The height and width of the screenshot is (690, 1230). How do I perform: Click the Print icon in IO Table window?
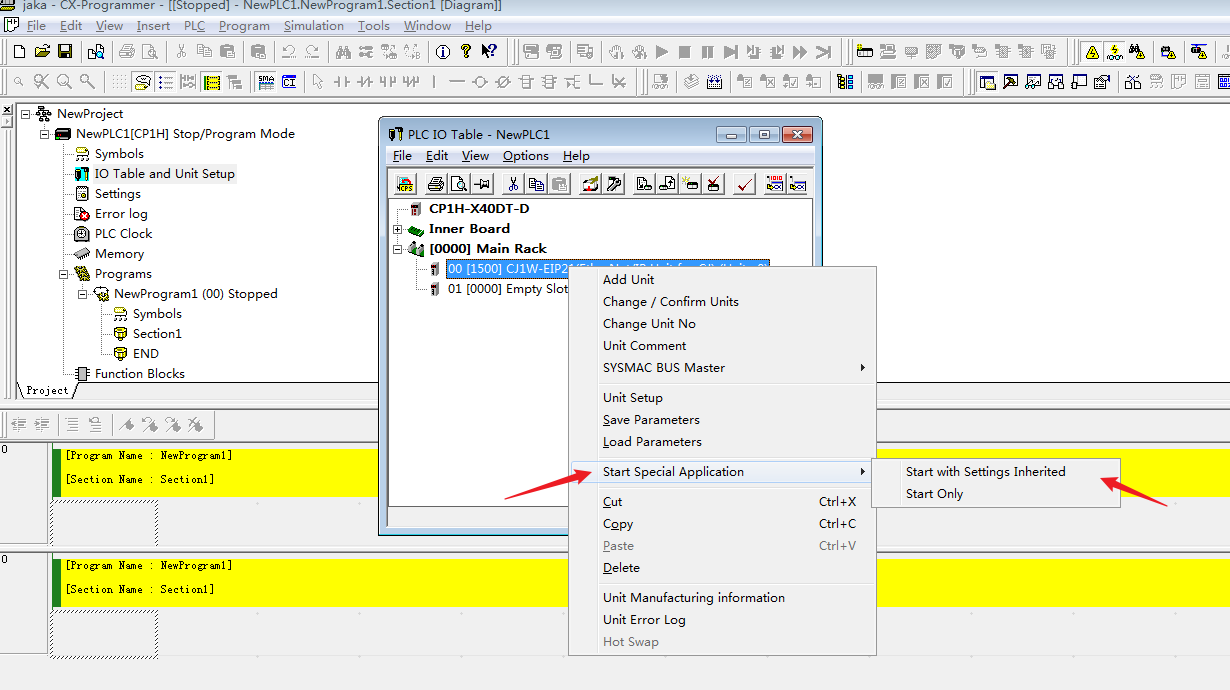coord(435,184)
